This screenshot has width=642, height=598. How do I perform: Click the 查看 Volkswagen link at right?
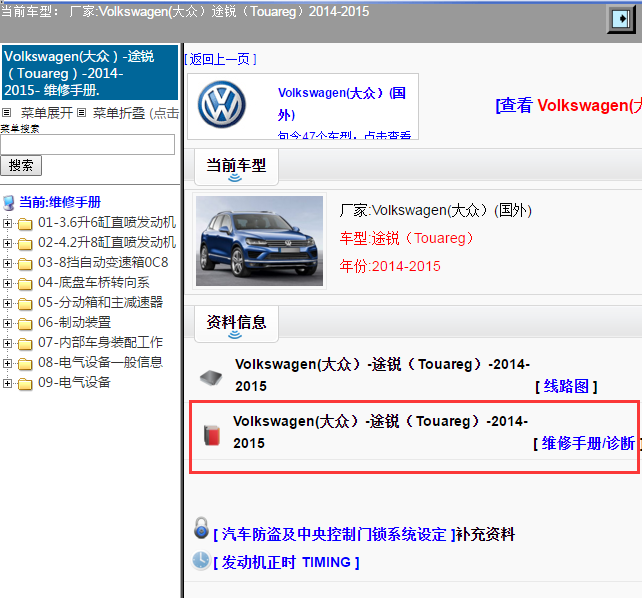(569, 106)
